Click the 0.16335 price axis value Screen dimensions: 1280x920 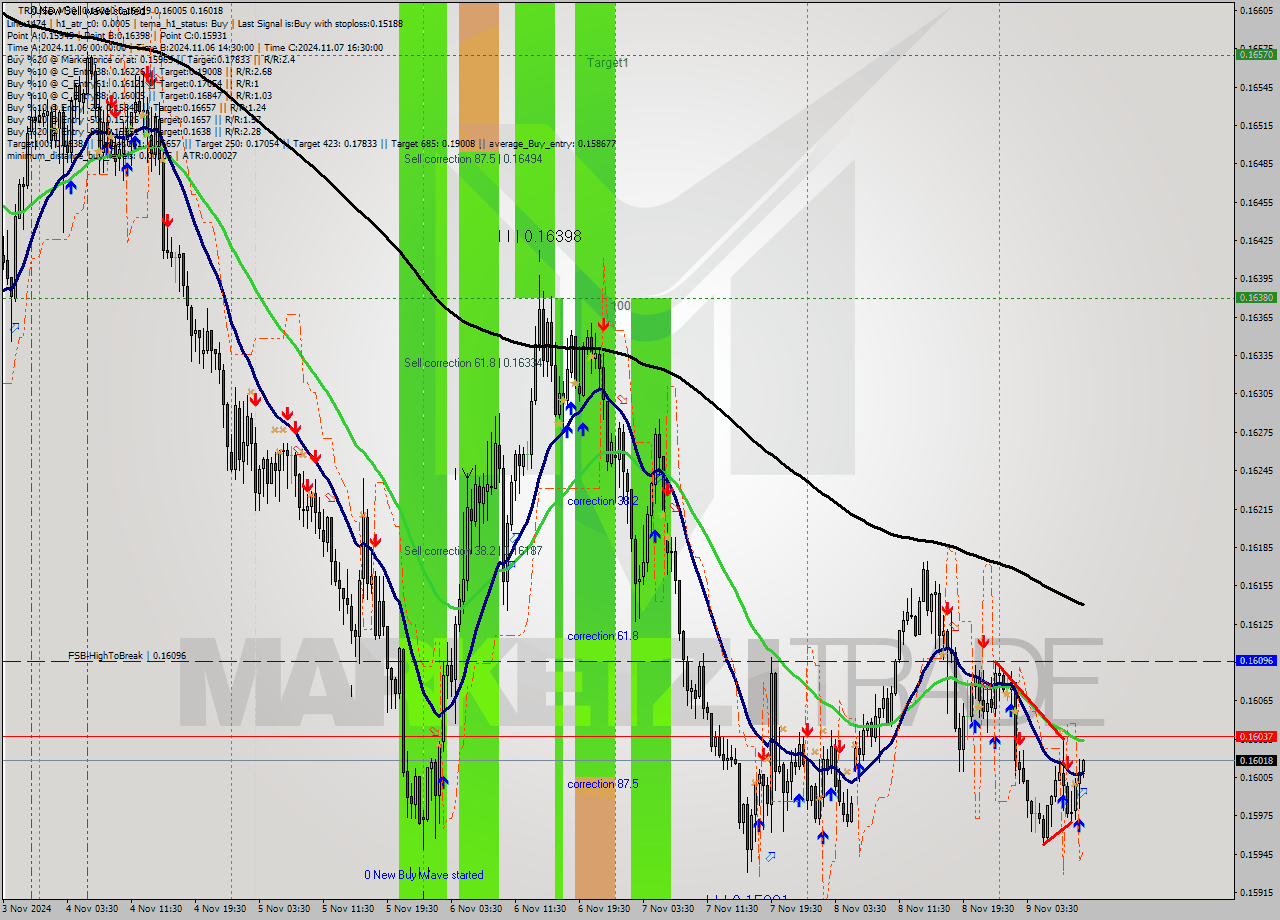[1257, 356]
